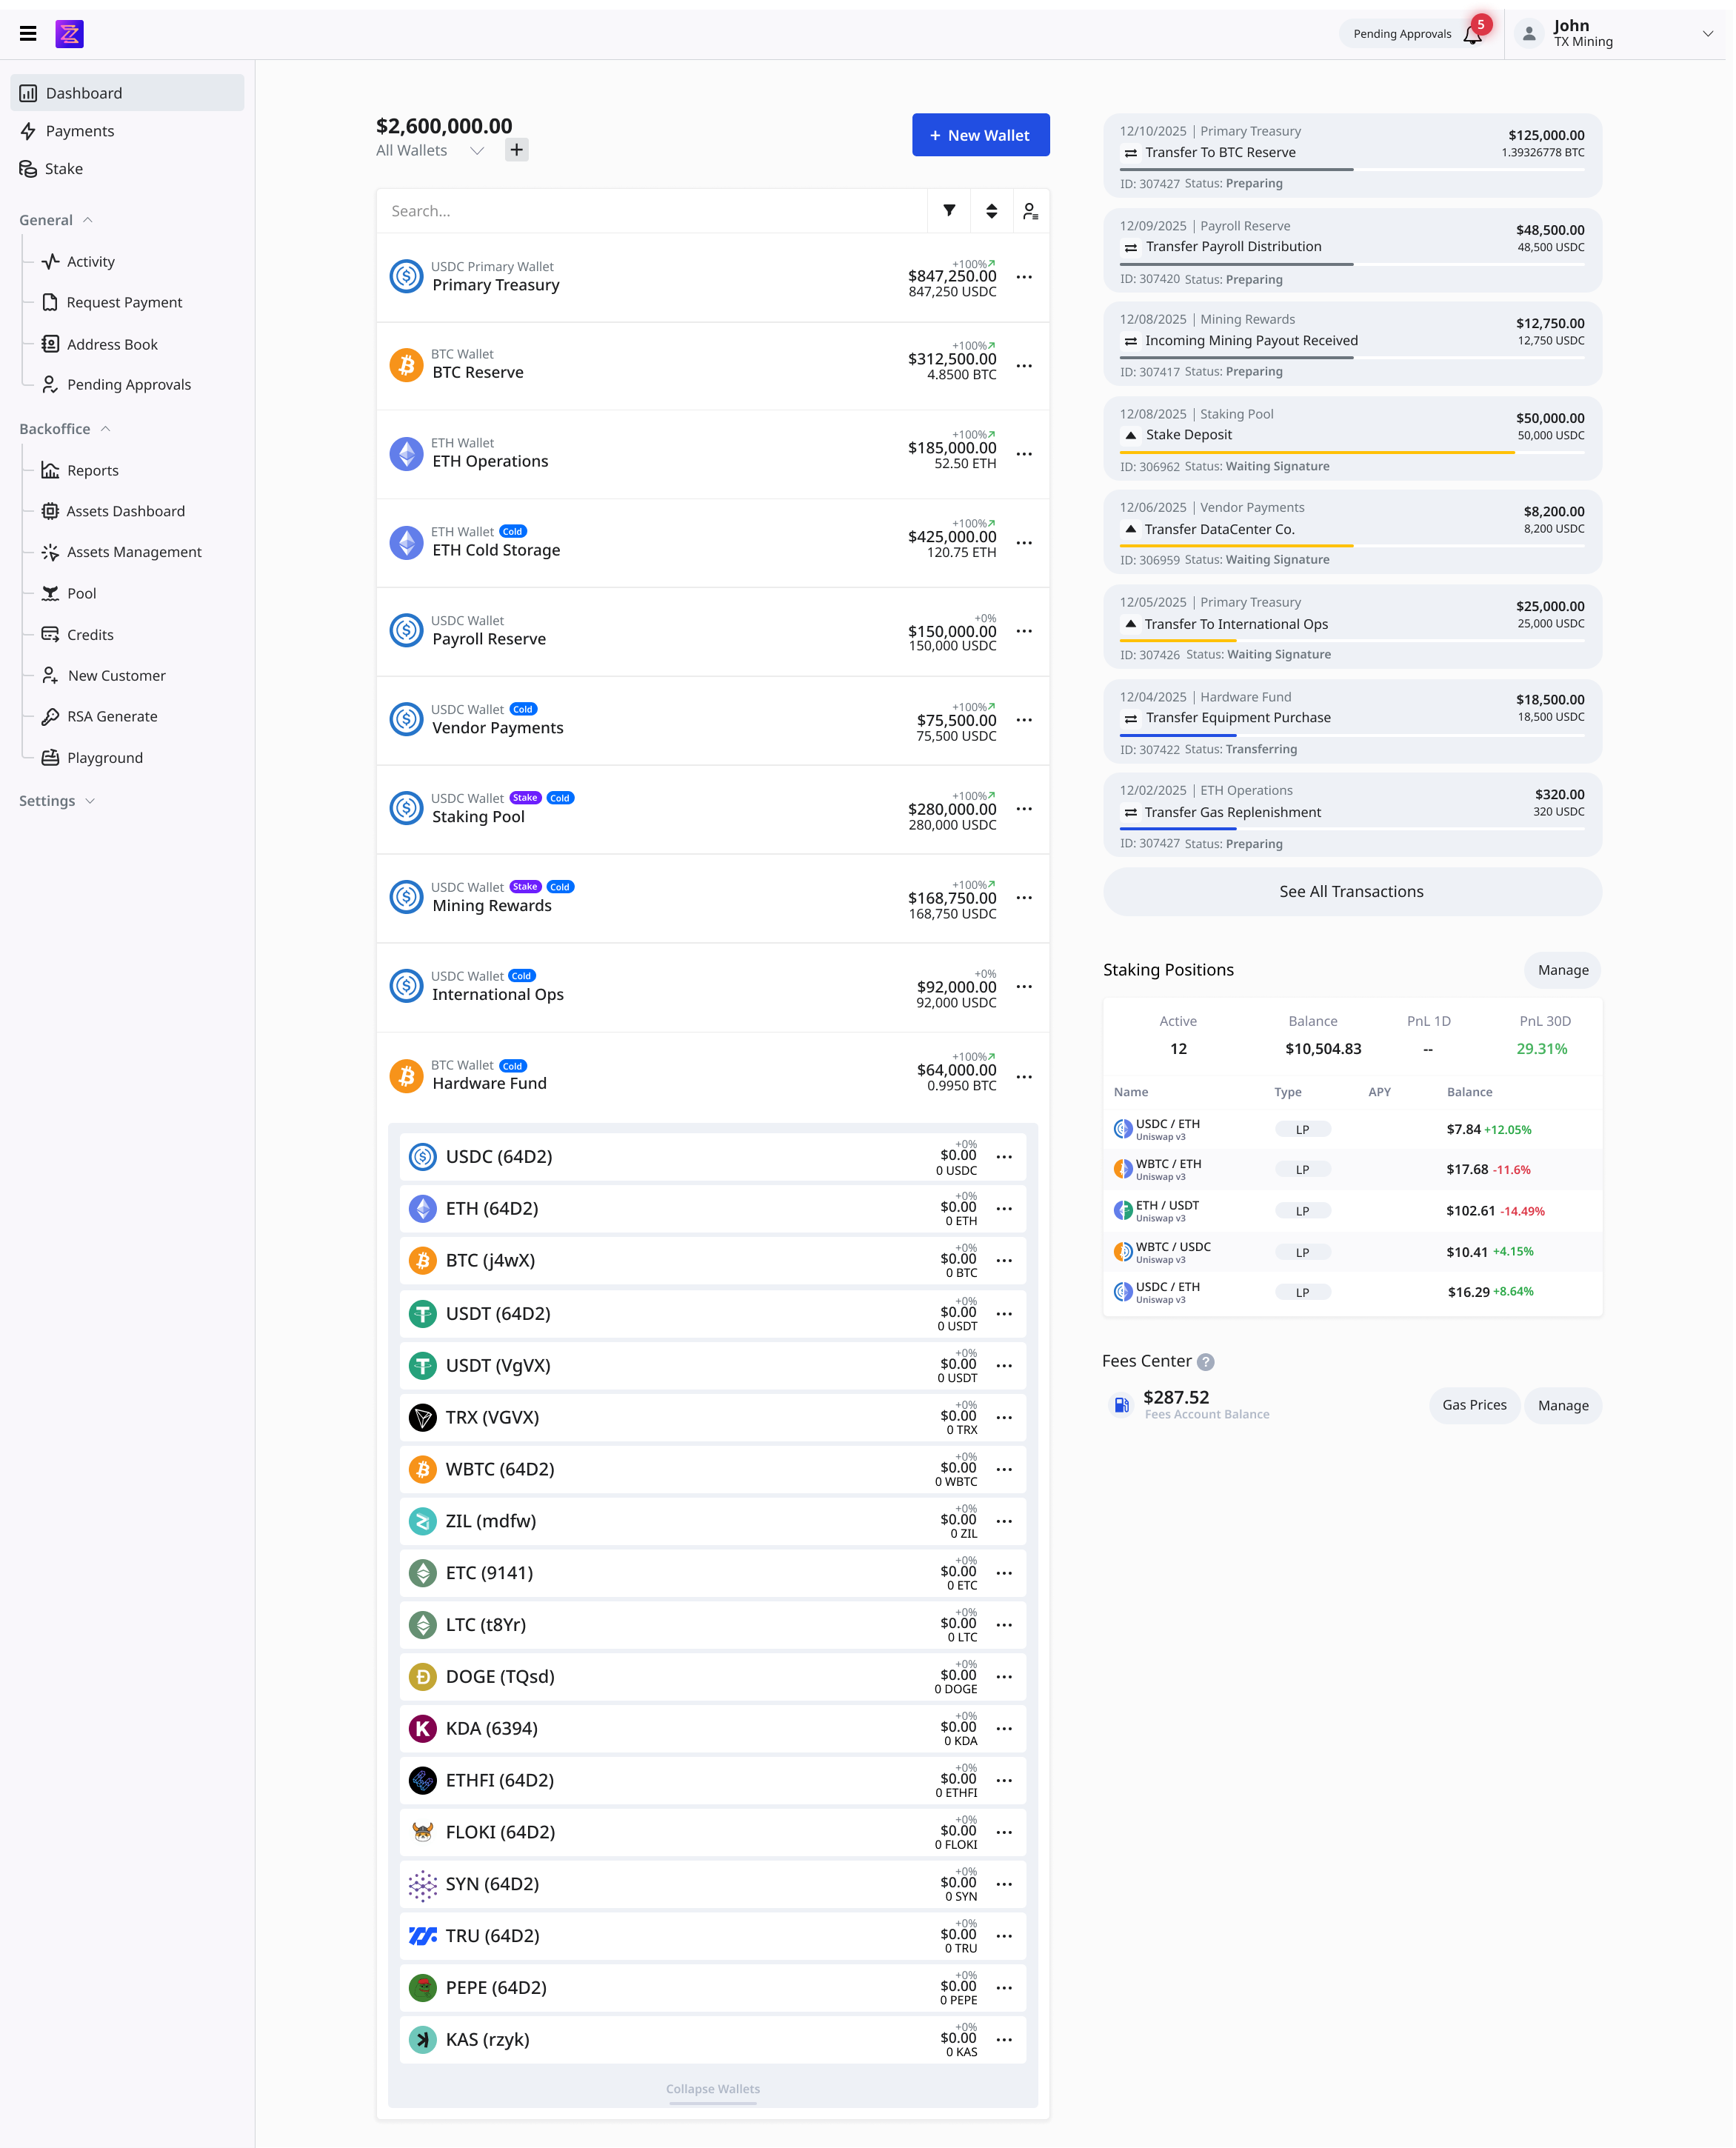Collapse the General sidebar section
This screenshot has height=2148, width=1736.
point(88,220)
